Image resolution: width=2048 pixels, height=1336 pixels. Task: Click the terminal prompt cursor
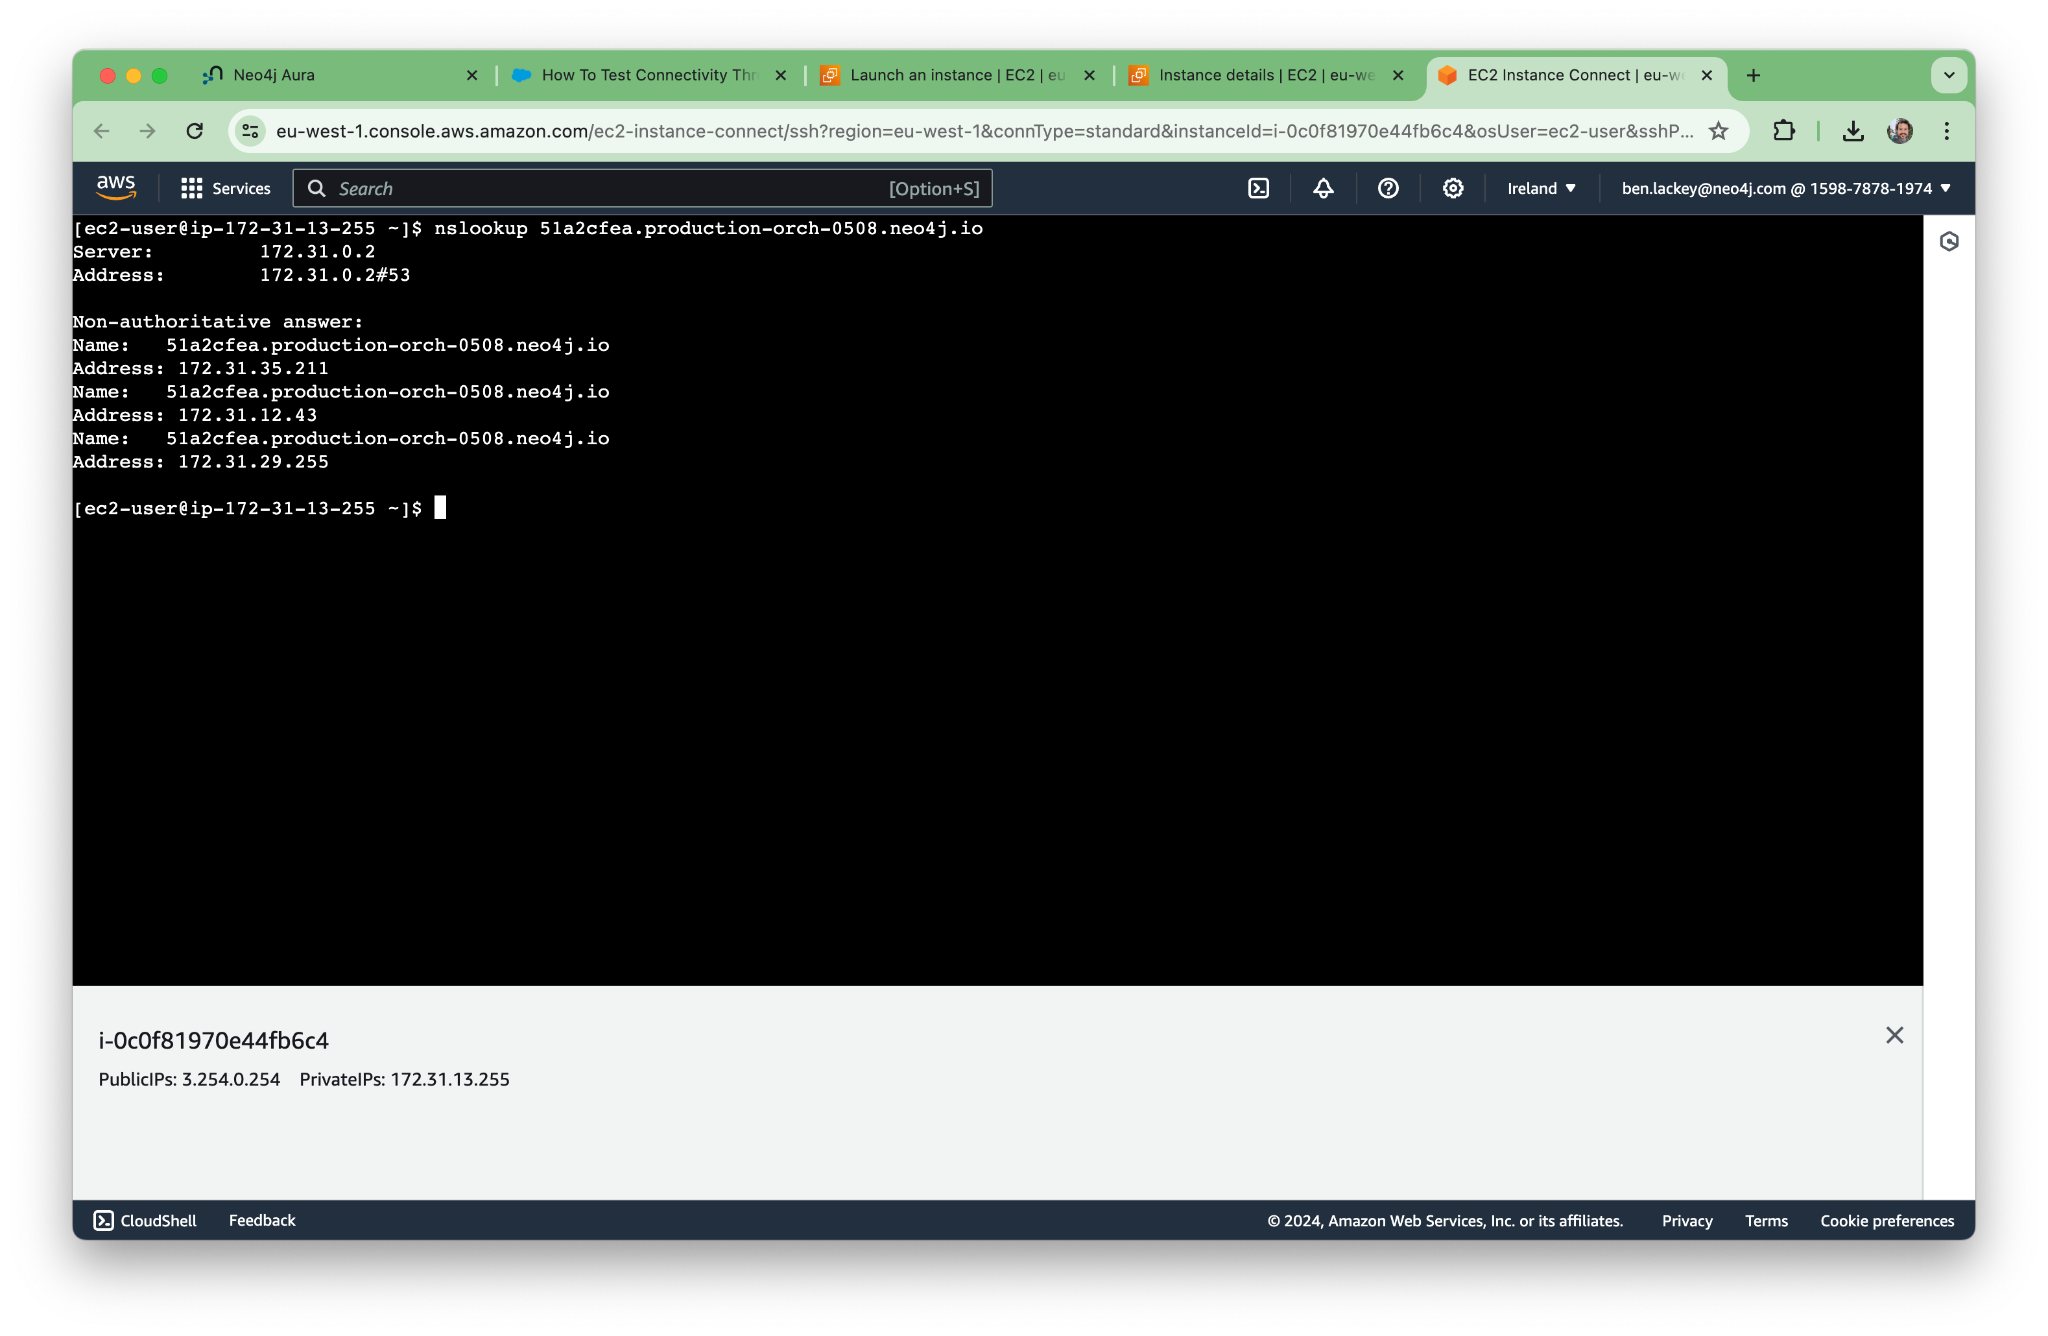click(x=440, y=508)
